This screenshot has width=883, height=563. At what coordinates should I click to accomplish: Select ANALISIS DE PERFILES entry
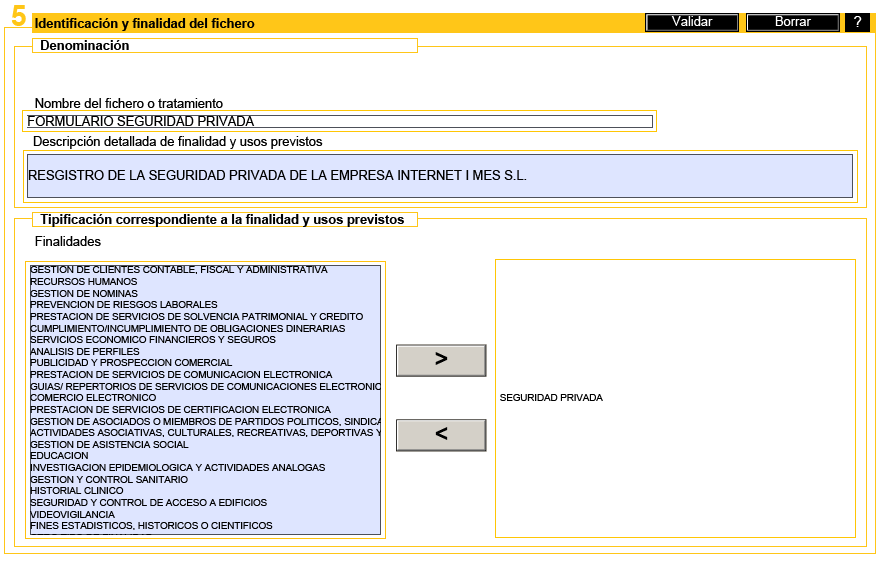point(84,351)
